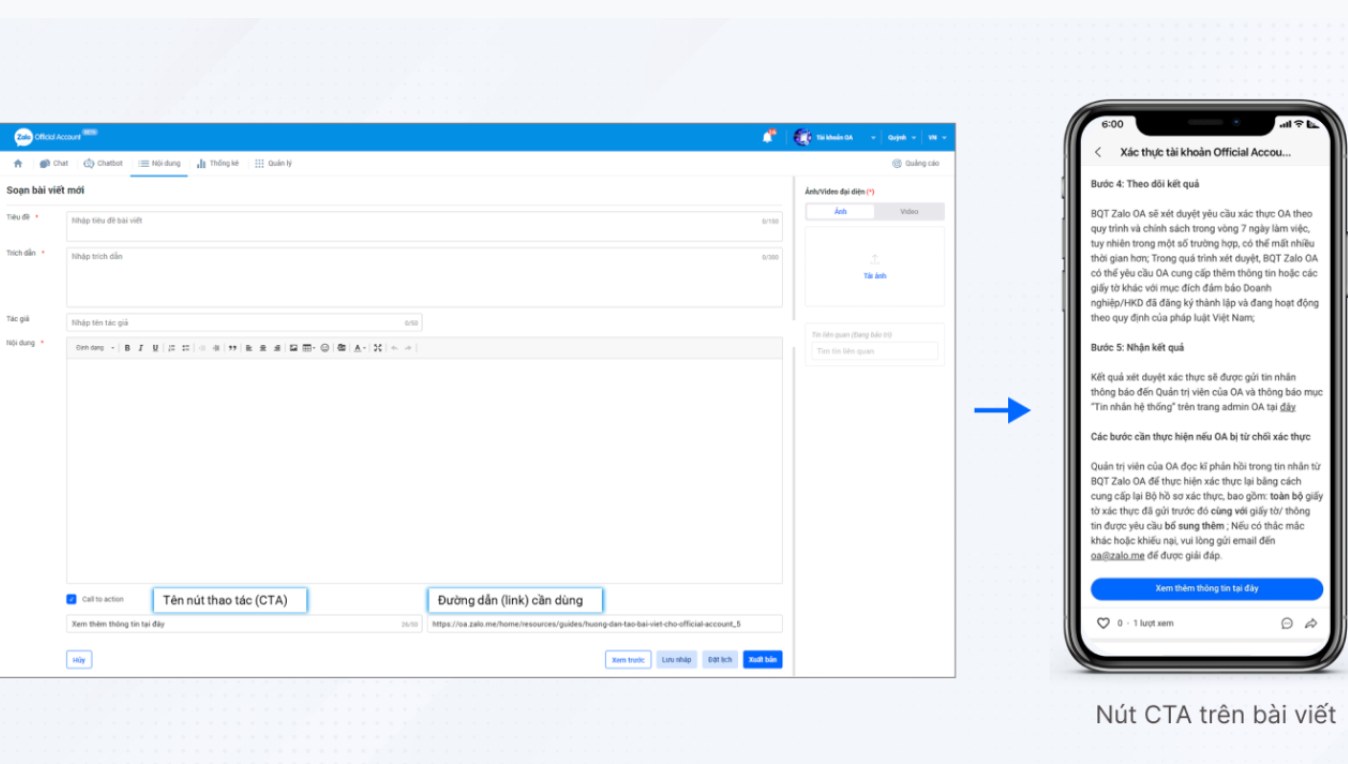Open the Home icon in the navigation bar
Image resolution: width=1348 pixels, height=764 pixels.
pos(18,163)
